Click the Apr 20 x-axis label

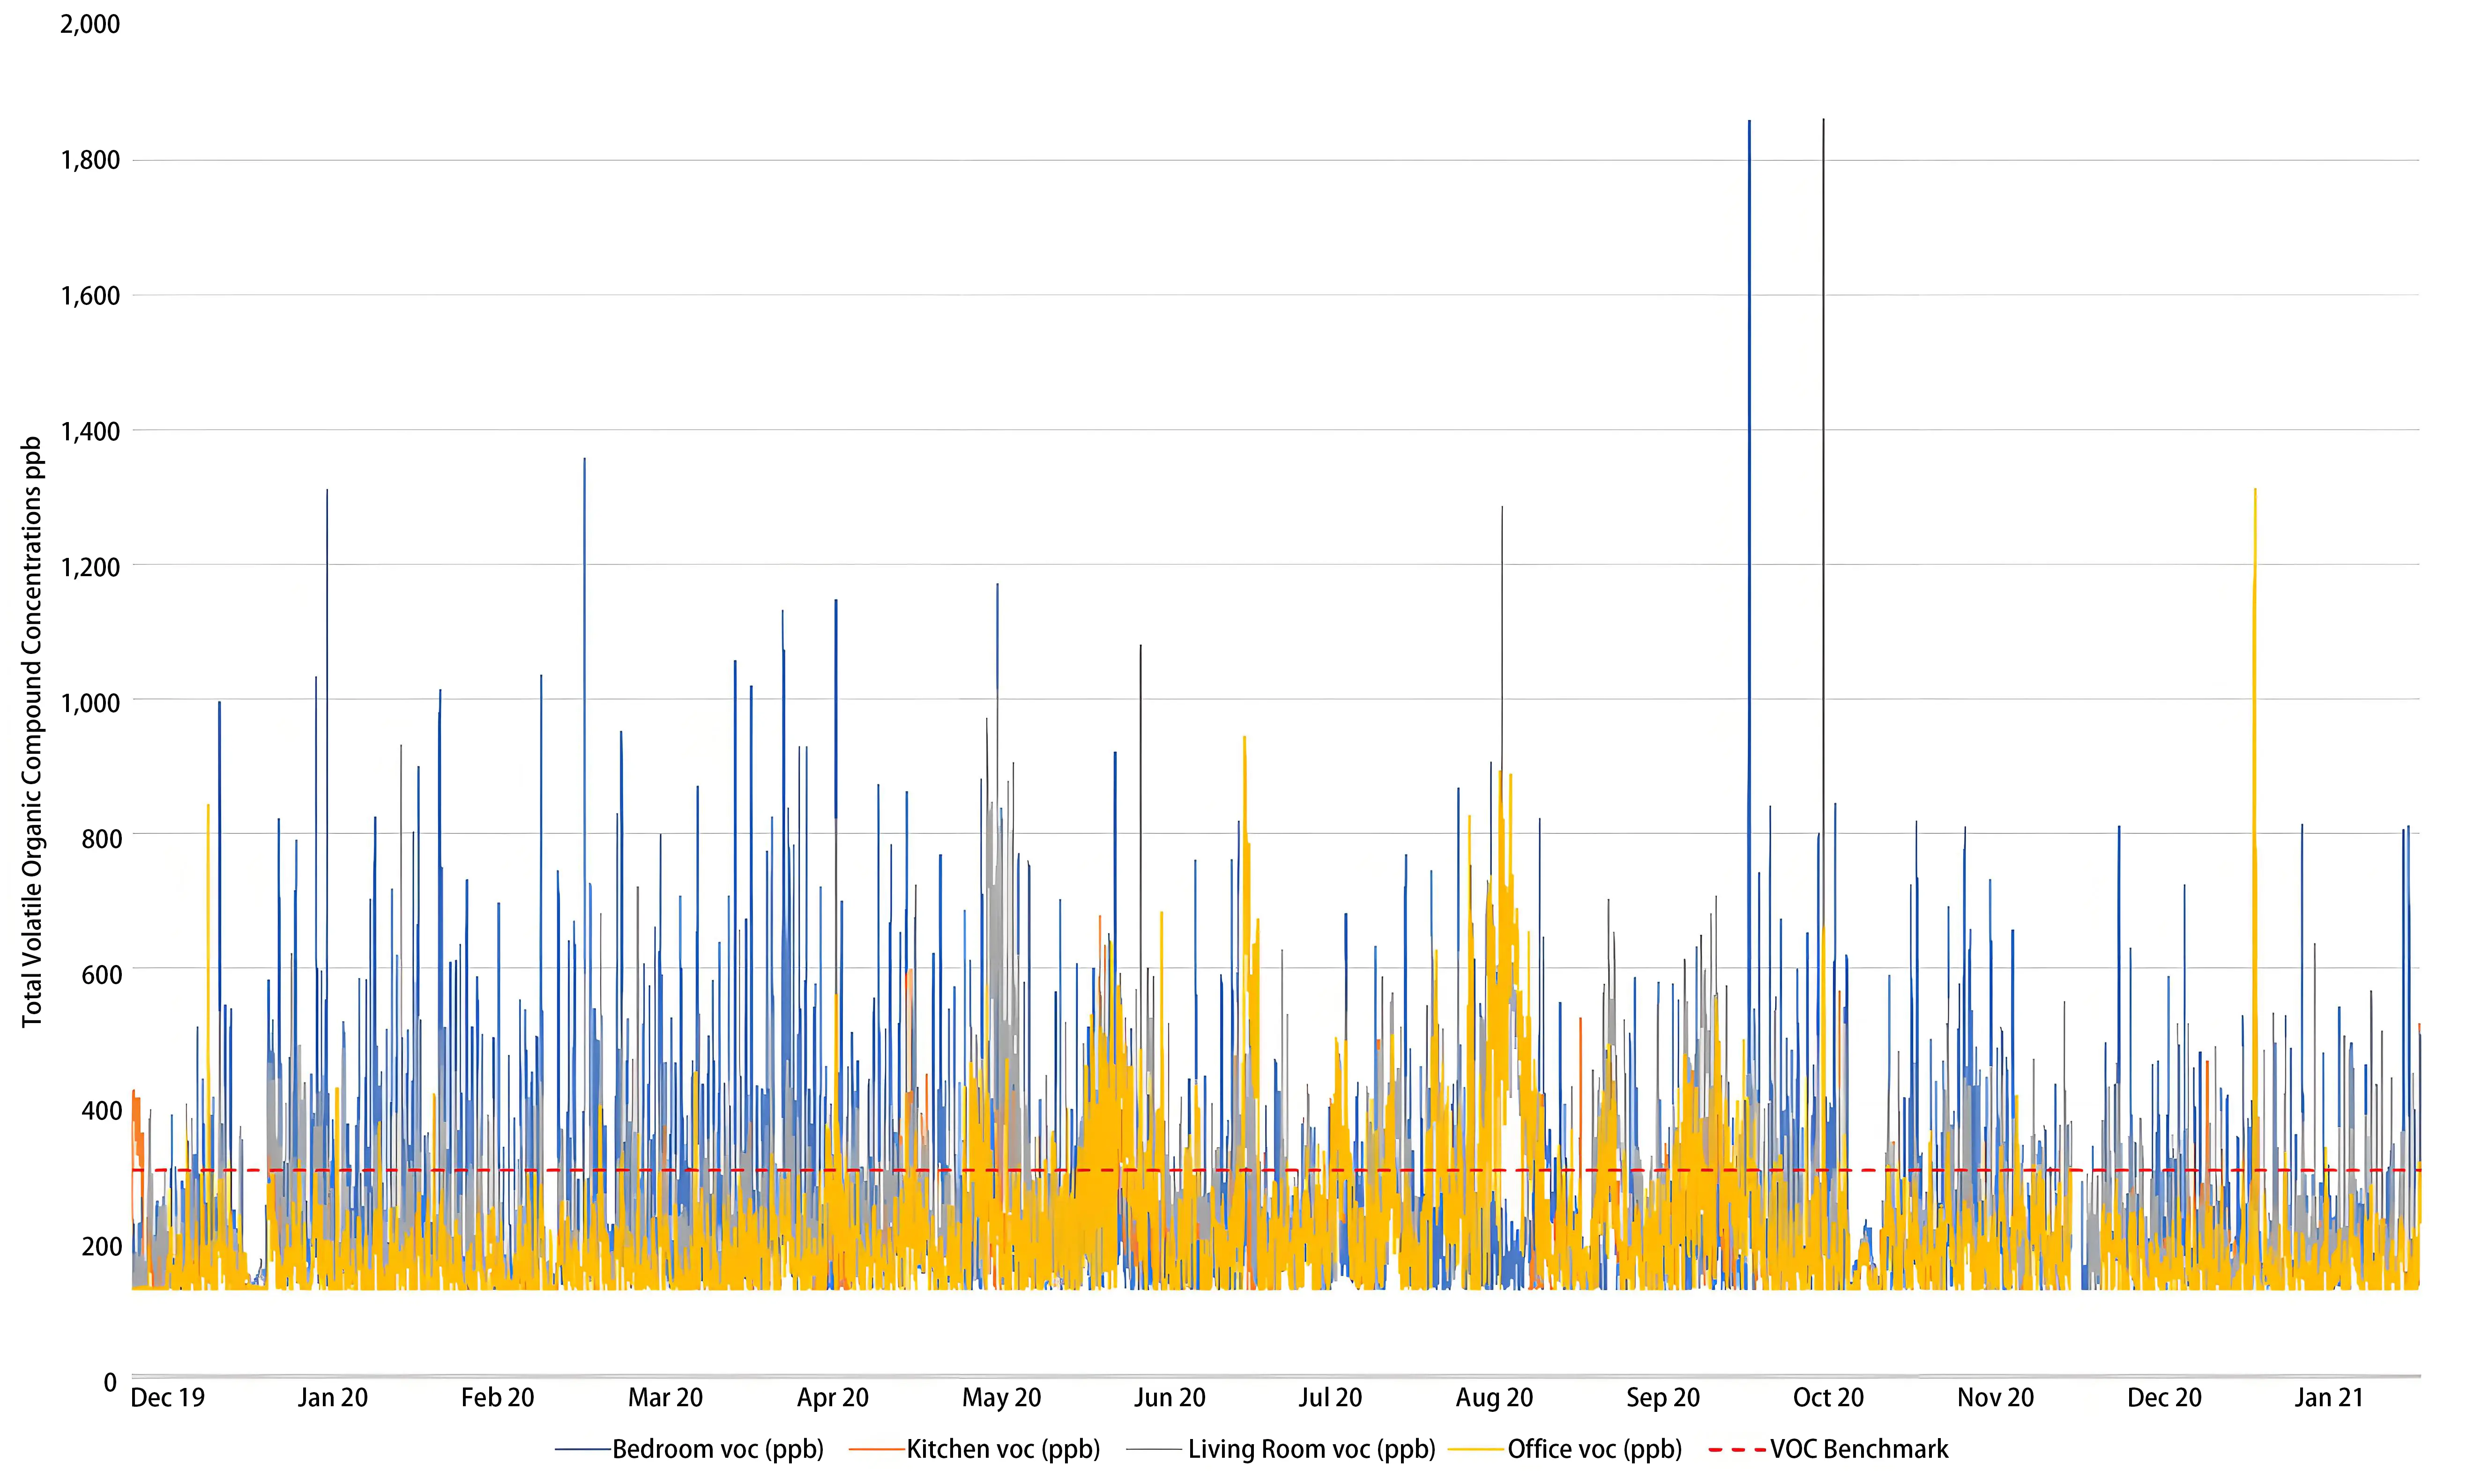click(x=833, y=1398)
